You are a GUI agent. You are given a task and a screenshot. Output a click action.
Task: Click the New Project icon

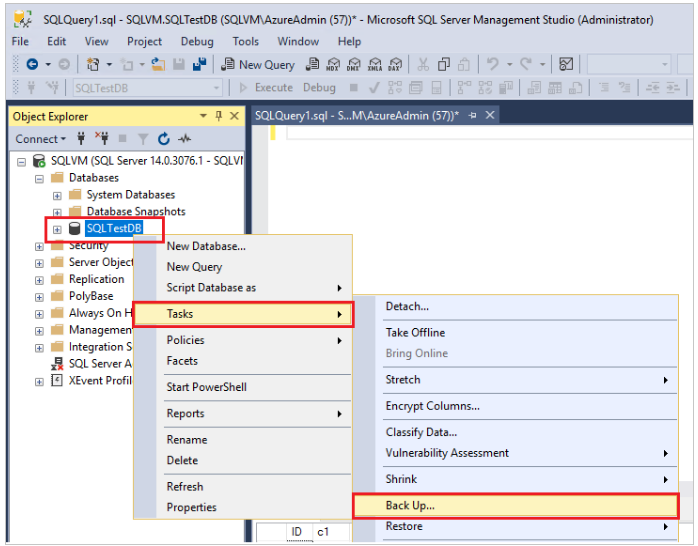pos(93,65)
